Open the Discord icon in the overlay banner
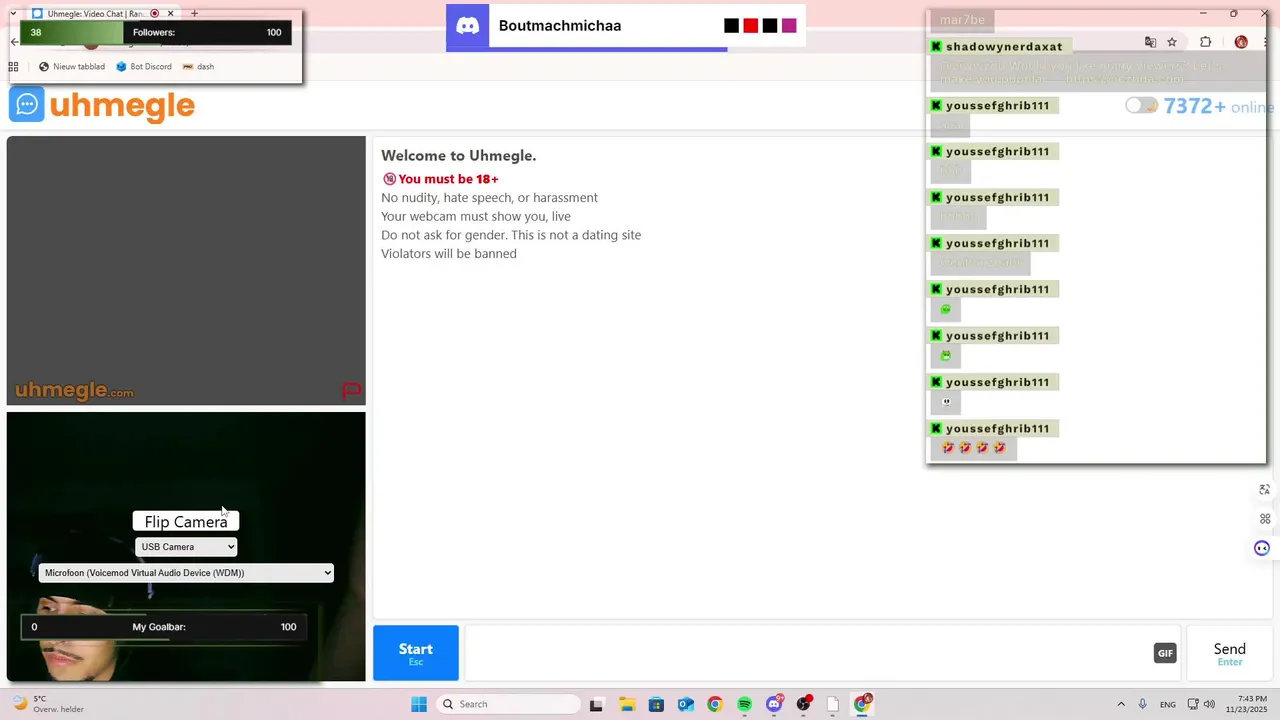 point(468,26)
